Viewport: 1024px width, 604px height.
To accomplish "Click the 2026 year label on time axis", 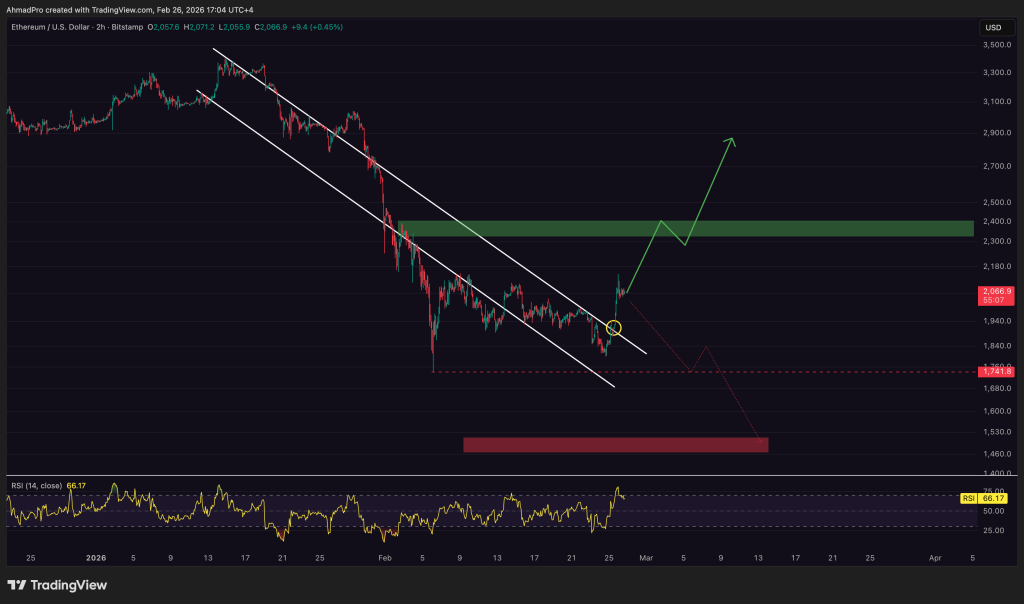I will pos(96,557).
